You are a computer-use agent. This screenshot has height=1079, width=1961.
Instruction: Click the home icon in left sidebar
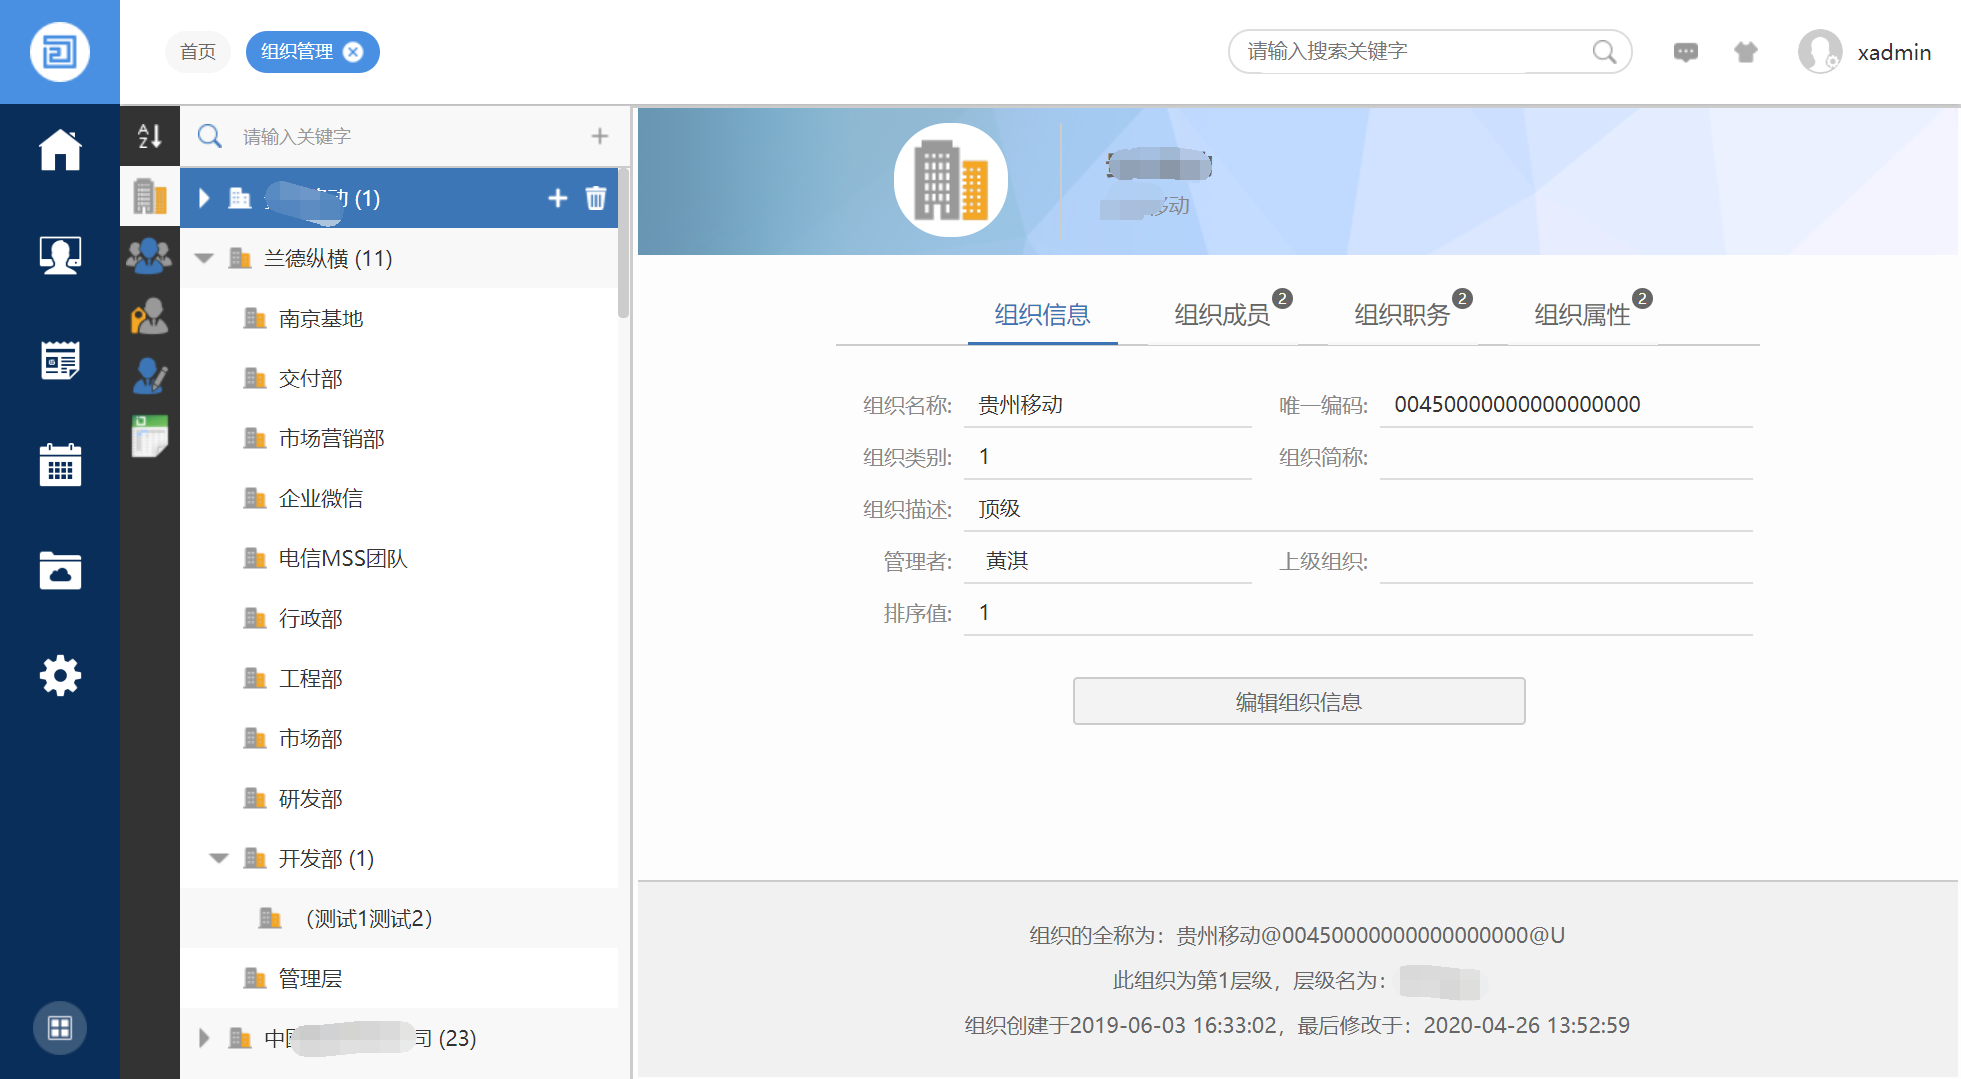click(60, 151)
